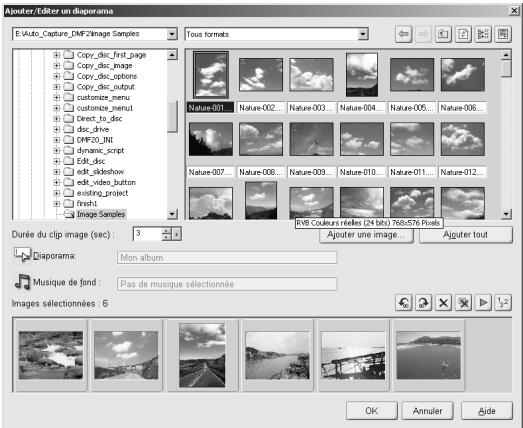Click the Nature-010 file name label
The width and height of the screenshot is (523, 428).
(362, 172)
